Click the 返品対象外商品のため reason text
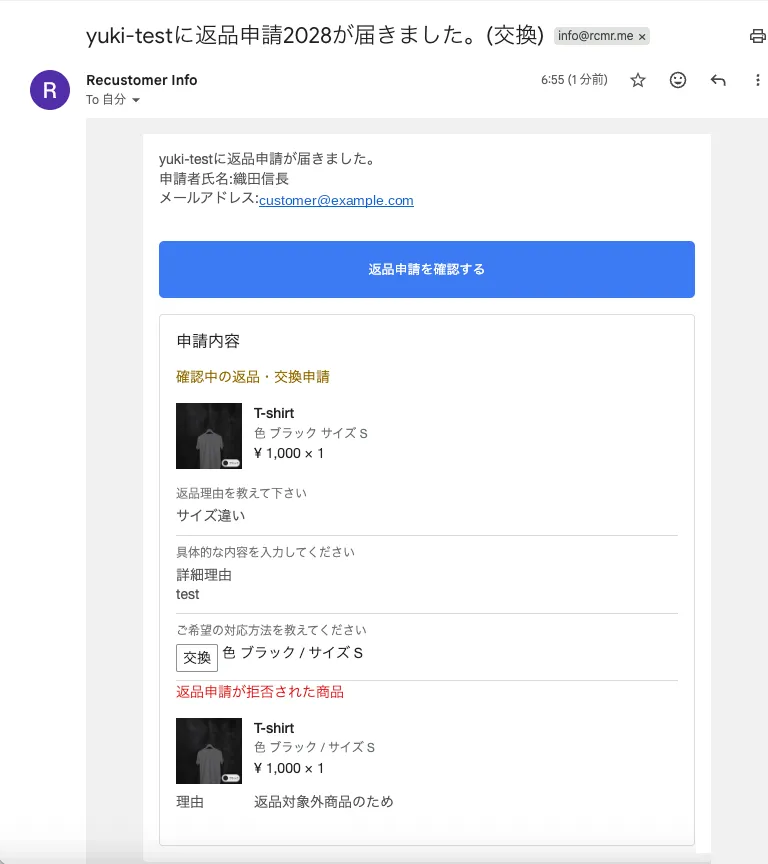The height and width of the screenshot is (864, 768). pyautogui.click(x=323, y=802)
